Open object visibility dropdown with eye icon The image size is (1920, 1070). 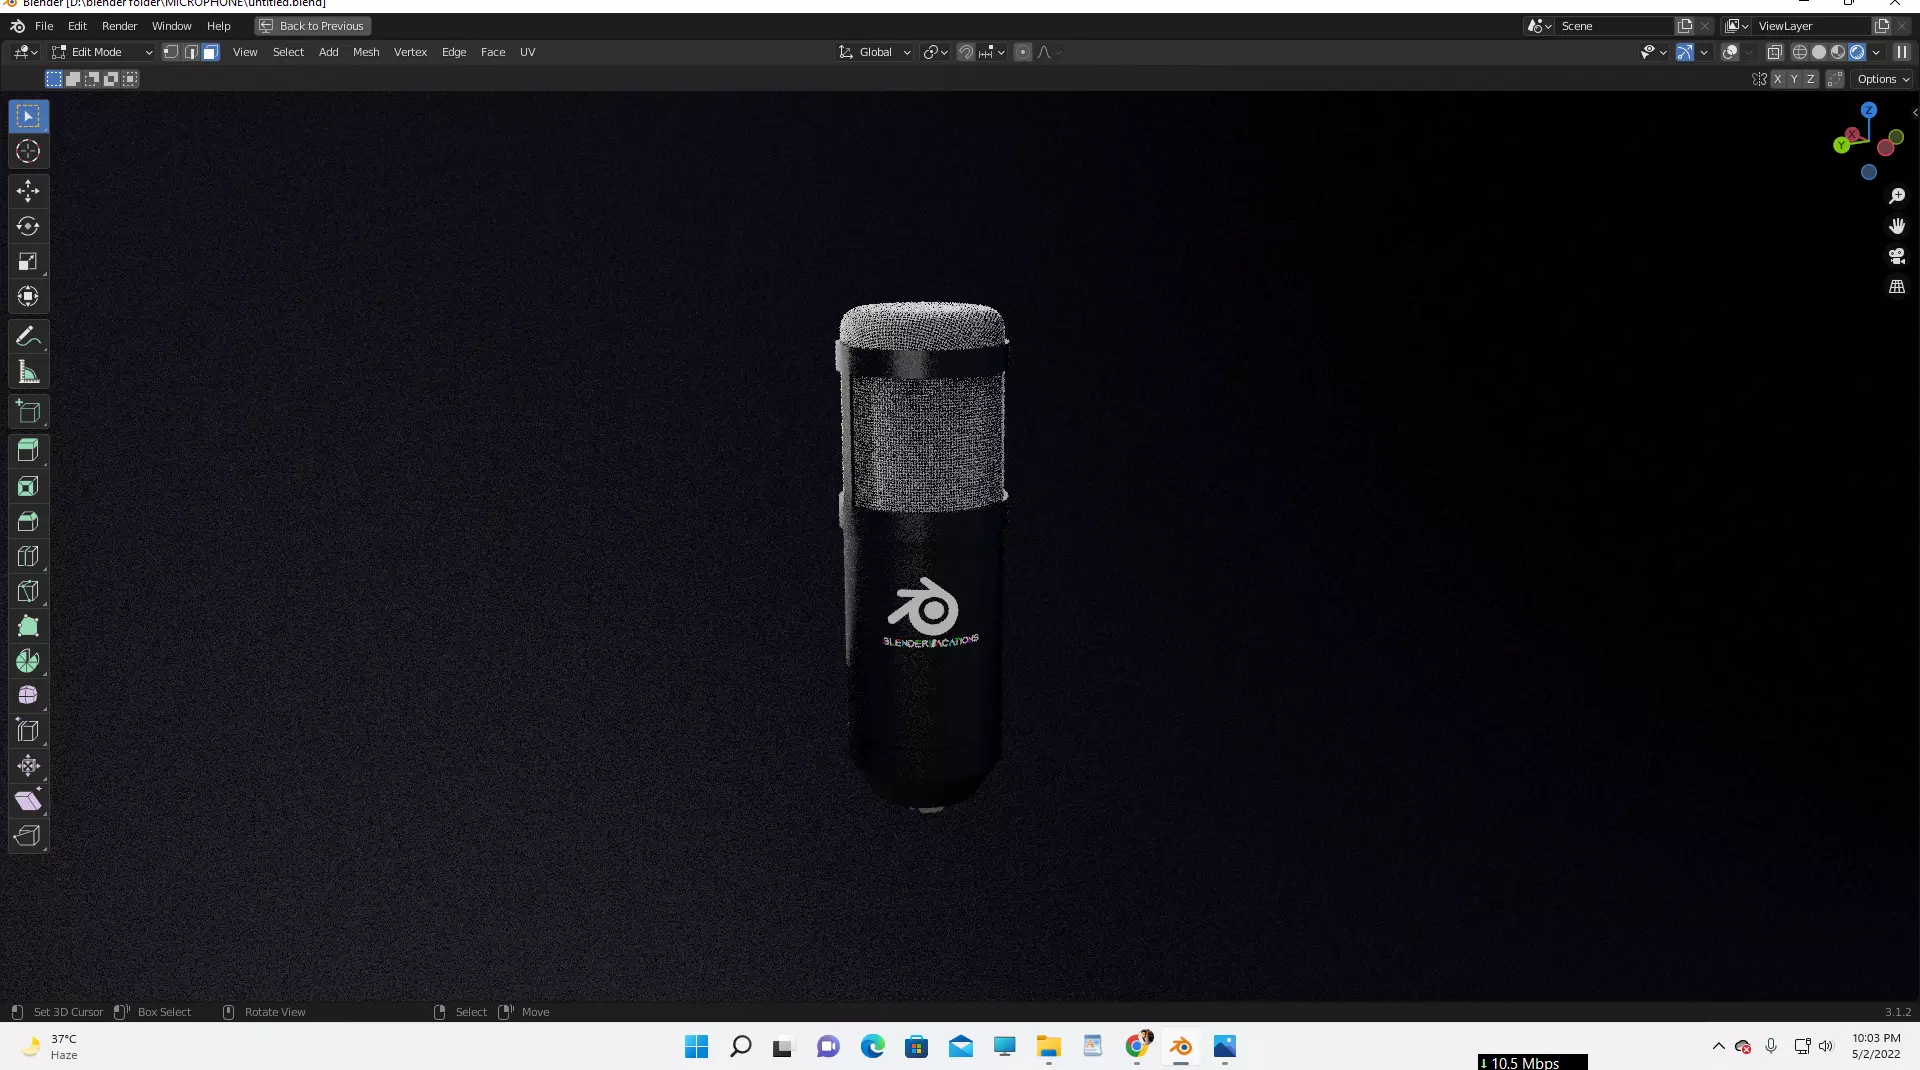(x=1653, y=52)
